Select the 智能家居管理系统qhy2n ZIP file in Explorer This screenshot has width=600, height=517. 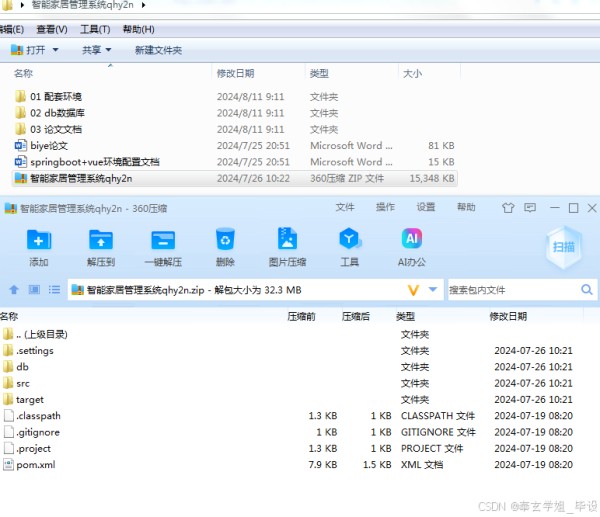click(x=235, y=178)
